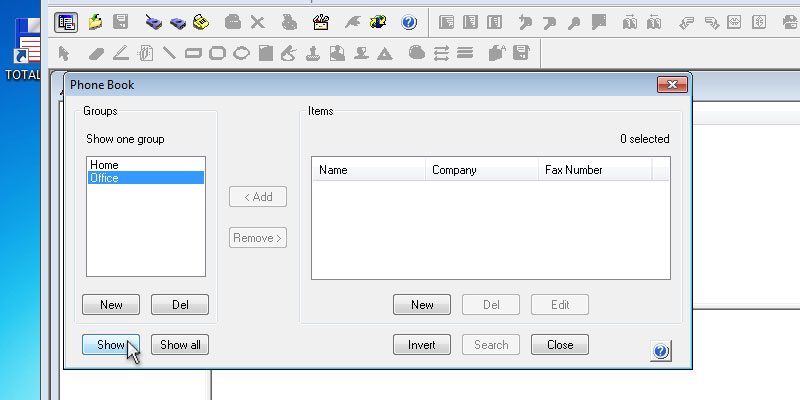
Task: Create a new group with the Groups New button
Action: pyautogui.click(x=111, y=305)
